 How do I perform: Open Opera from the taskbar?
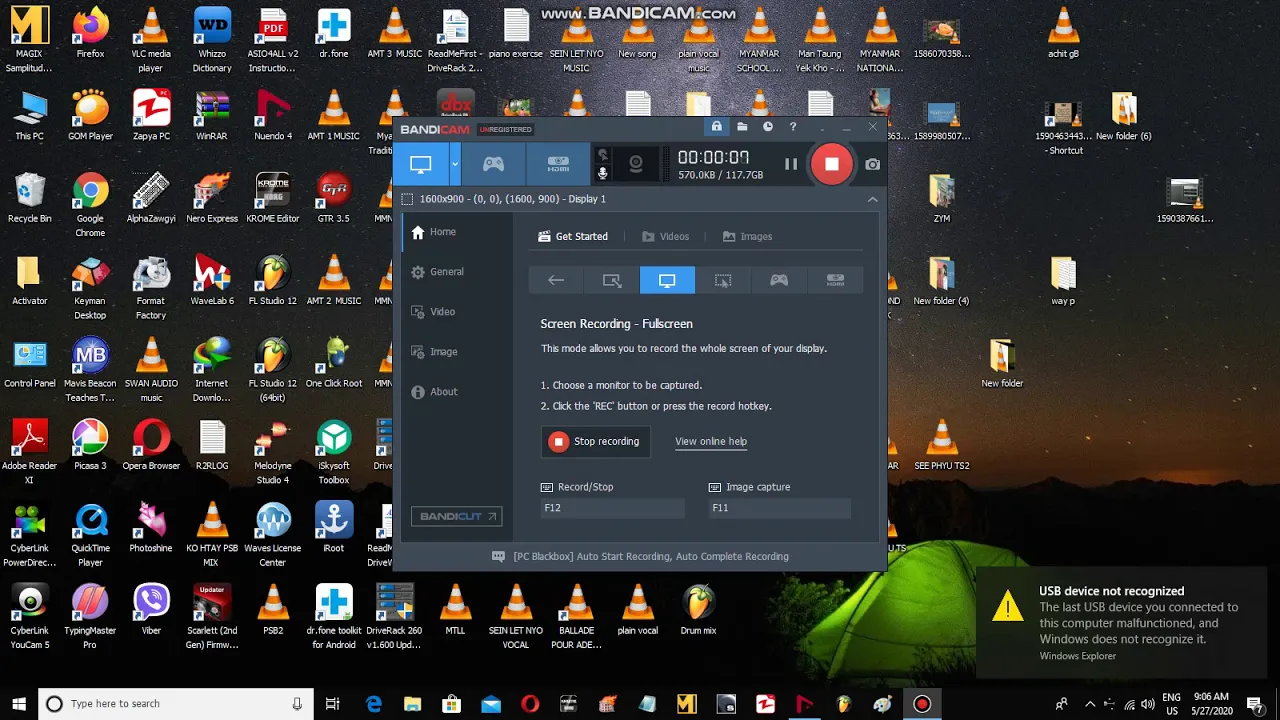(530, 704)
